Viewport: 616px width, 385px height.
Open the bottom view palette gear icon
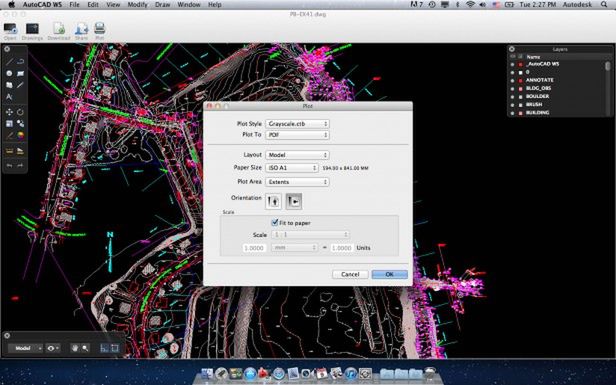click(x=7, y=336)
